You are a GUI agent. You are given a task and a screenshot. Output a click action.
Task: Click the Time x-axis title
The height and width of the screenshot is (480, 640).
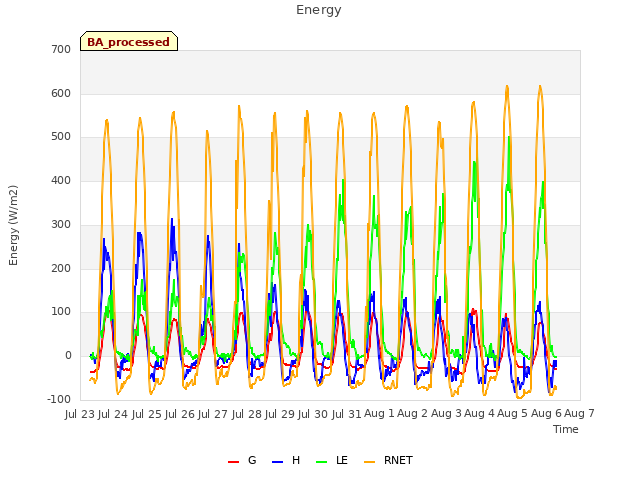click(566, 429)
